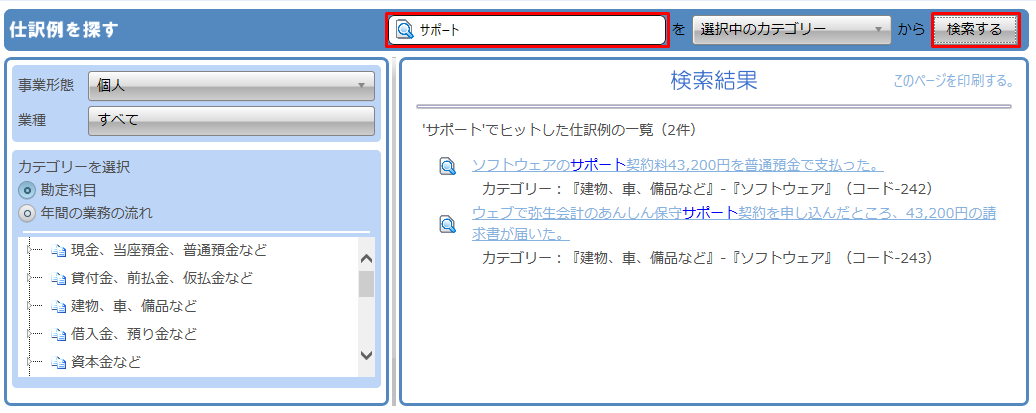Click the category list scrollbar thumb
The width and height of the screenshot is (1036, 413).
366,283
